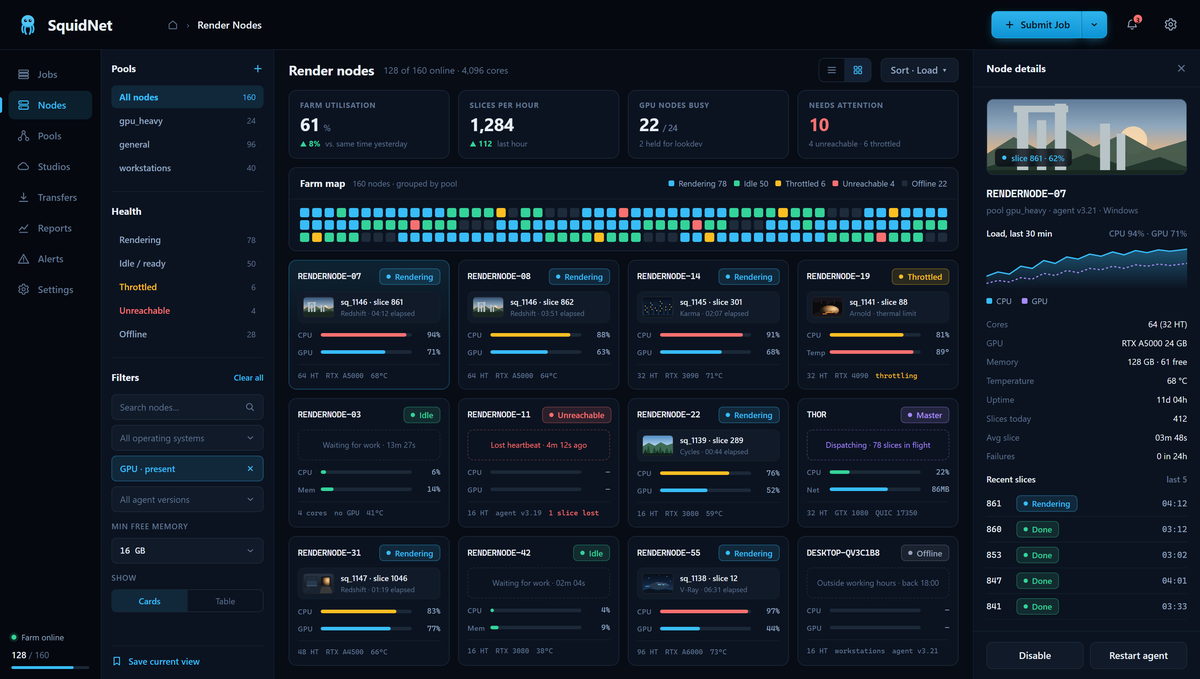The width and height of the screenshot is (1200, 679).
Task: Open the notifications bell
Action: click(x=1132, y=25)
